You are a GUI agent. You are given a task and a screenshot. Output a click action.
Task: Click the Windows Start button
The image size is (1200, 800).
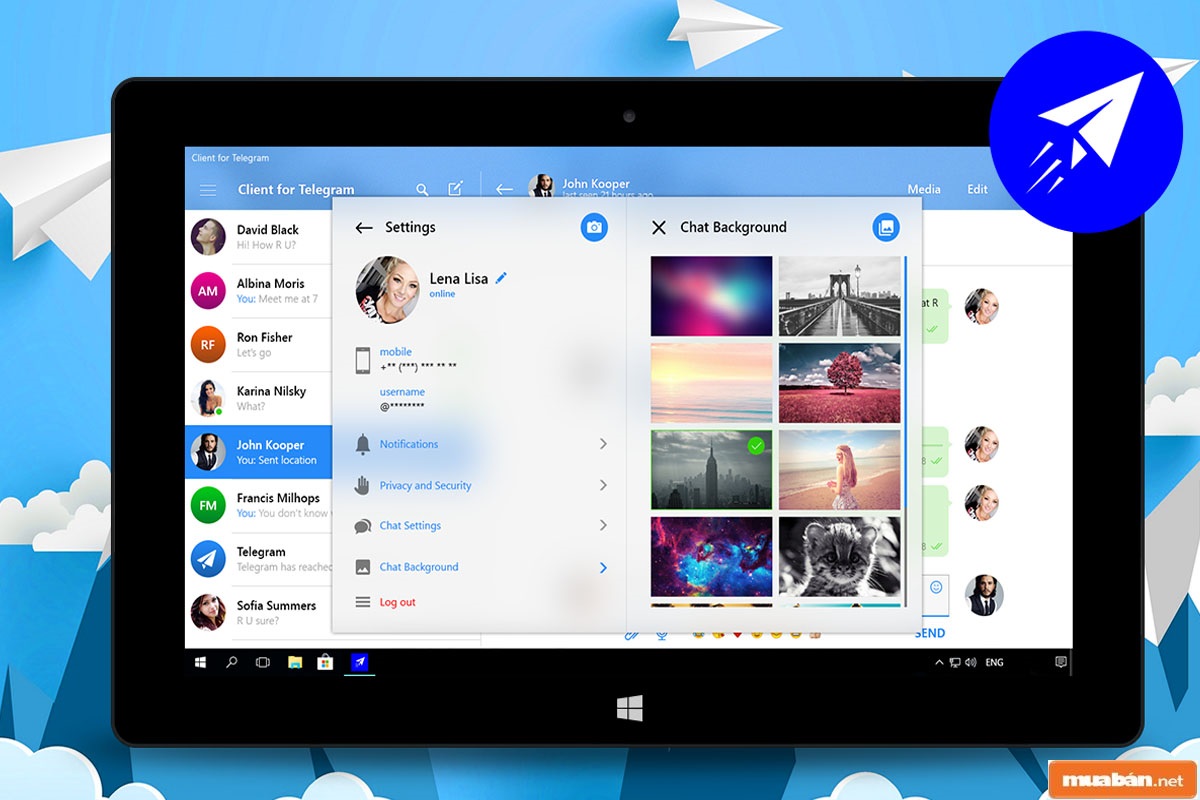201,662
